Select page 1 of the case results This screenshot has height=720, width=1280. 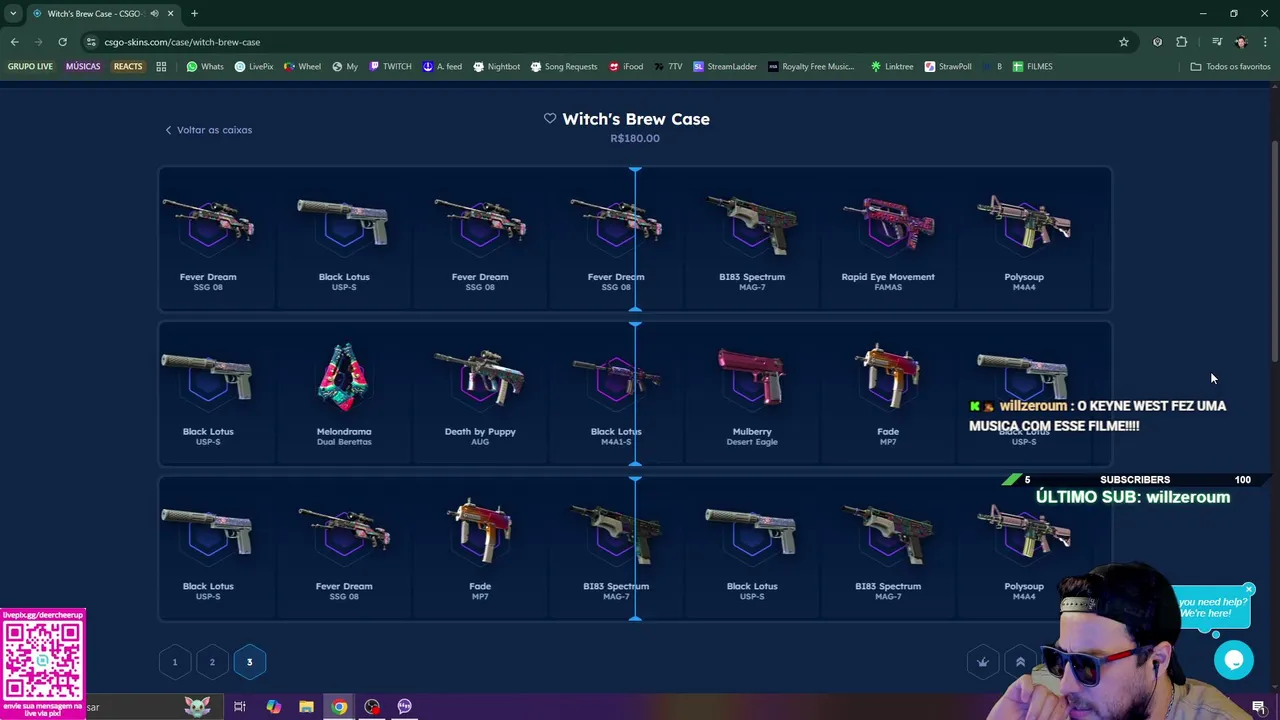pos(175,662)
